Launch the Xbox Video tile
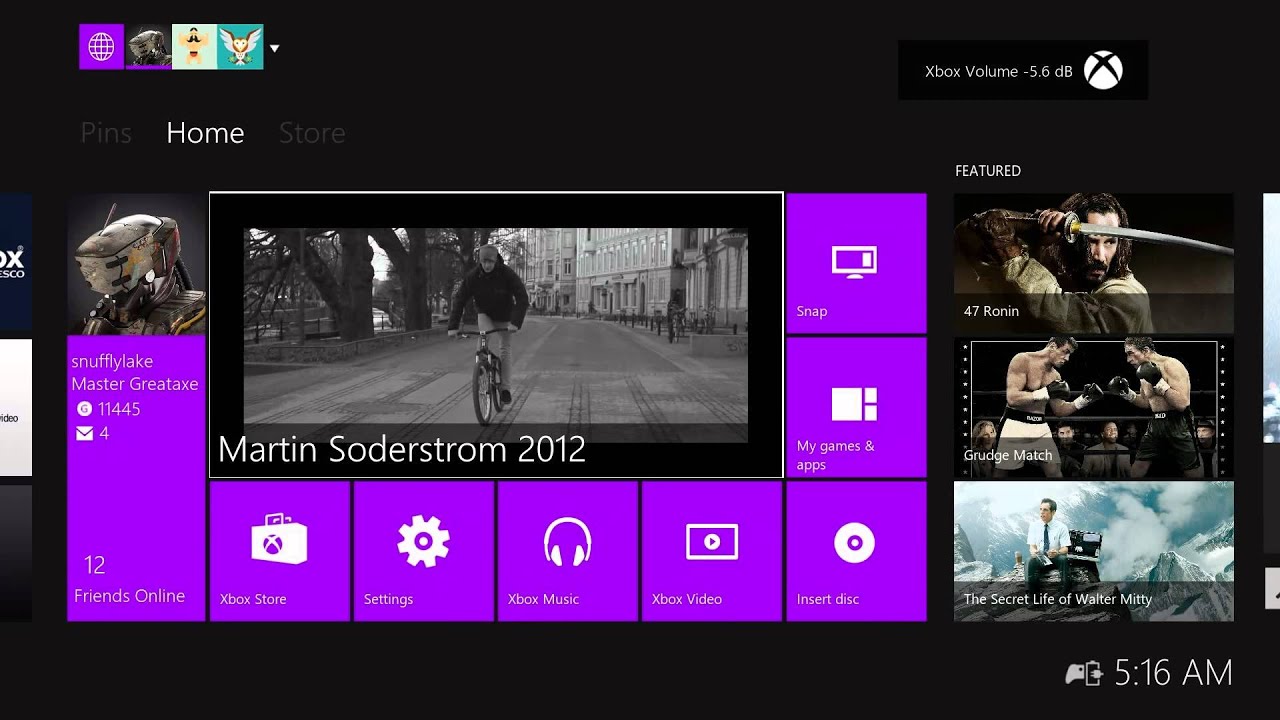 click(x=711, y=551)
